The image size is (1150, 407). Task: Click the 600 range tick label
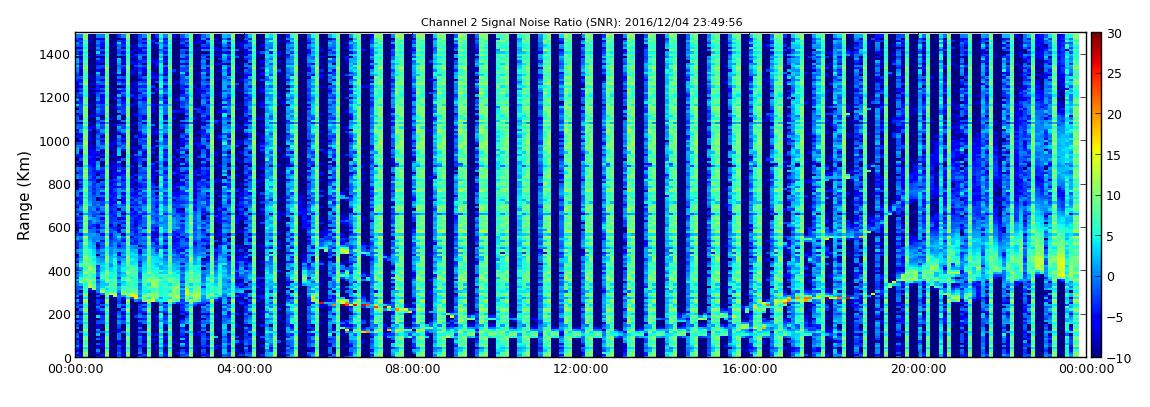click(x=59, y=227)
